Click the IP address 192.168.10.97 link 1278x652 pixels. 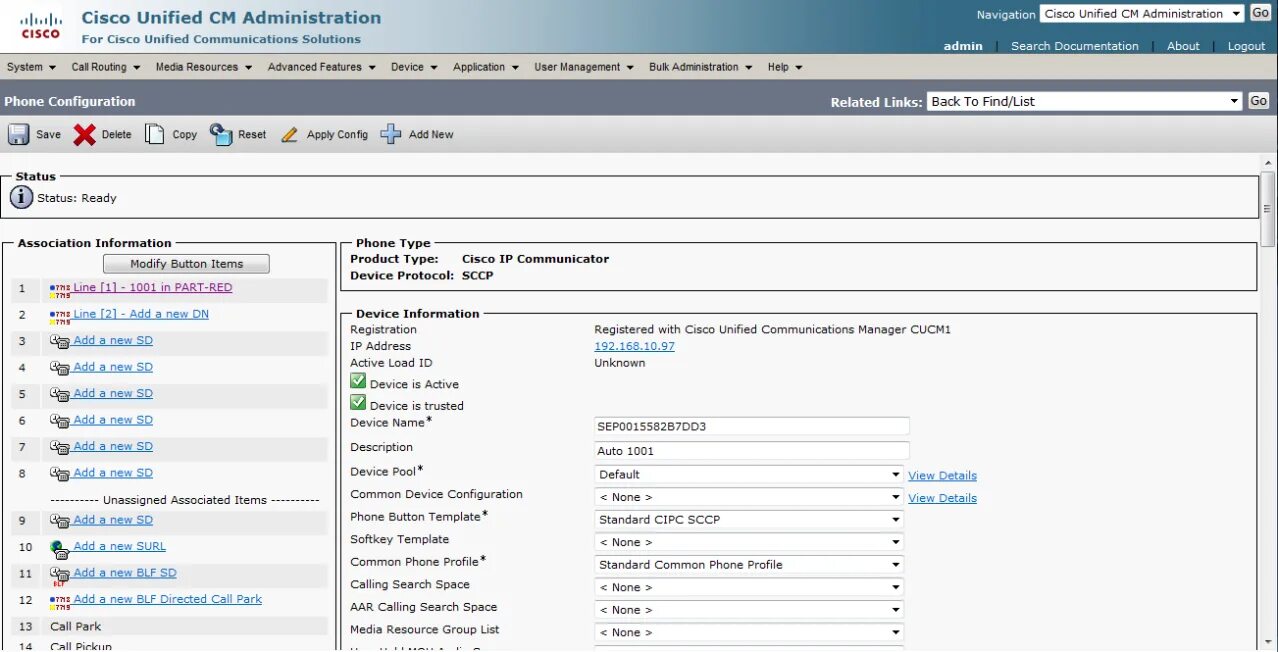pos(635,346)
